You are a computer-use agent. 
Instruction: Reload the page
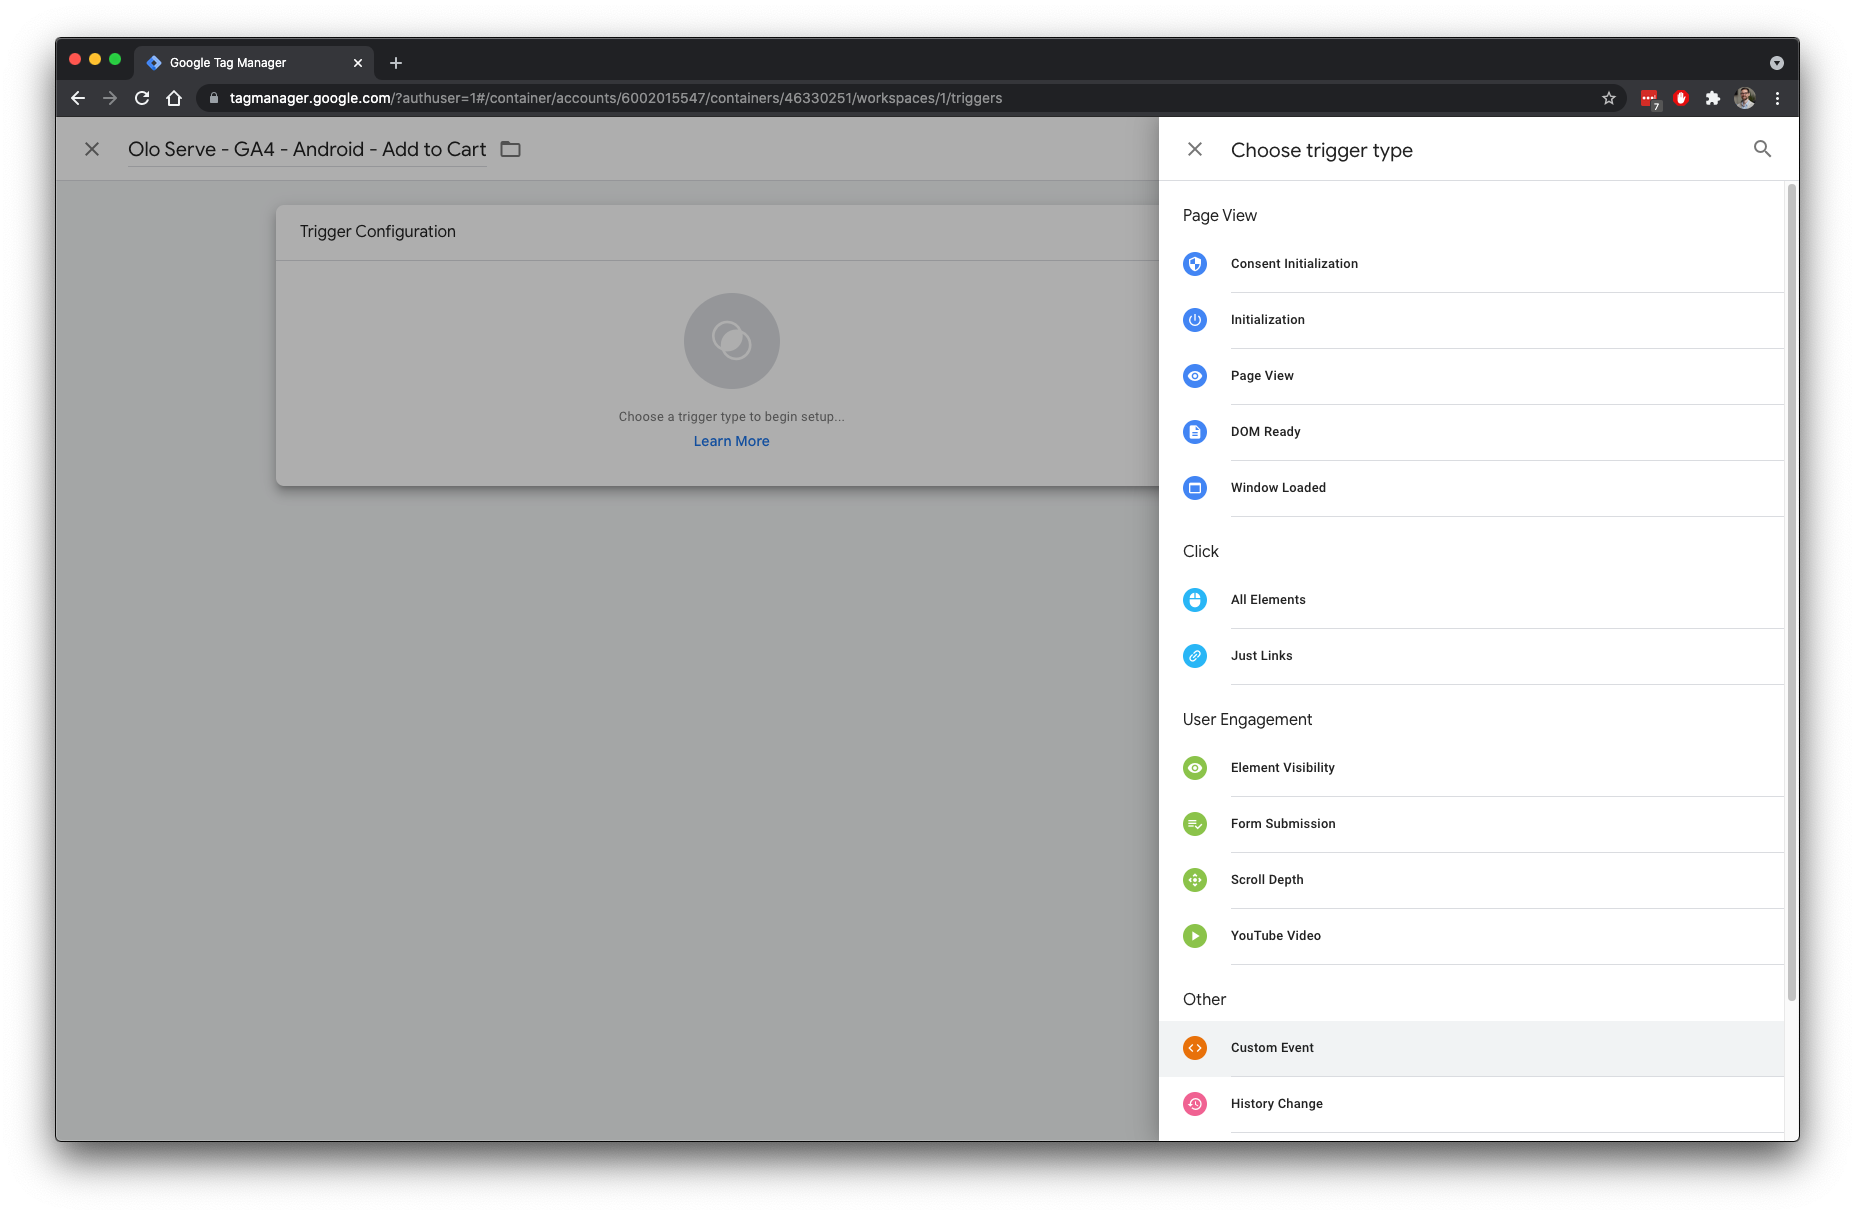(142, 98)
